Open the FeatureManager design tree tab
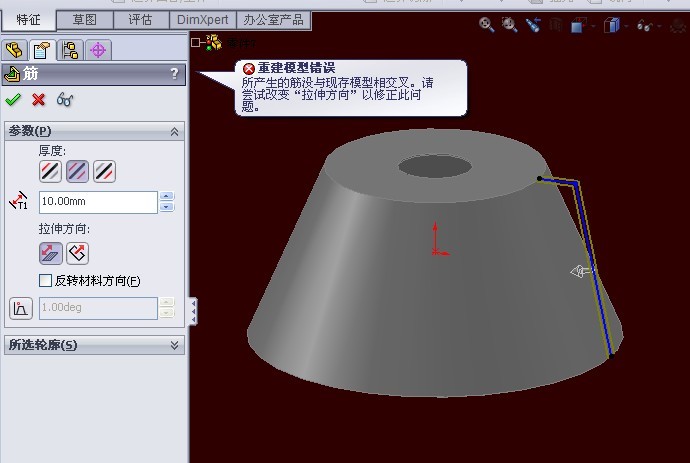Screen dimensions: 690x463 click(14, 50)
